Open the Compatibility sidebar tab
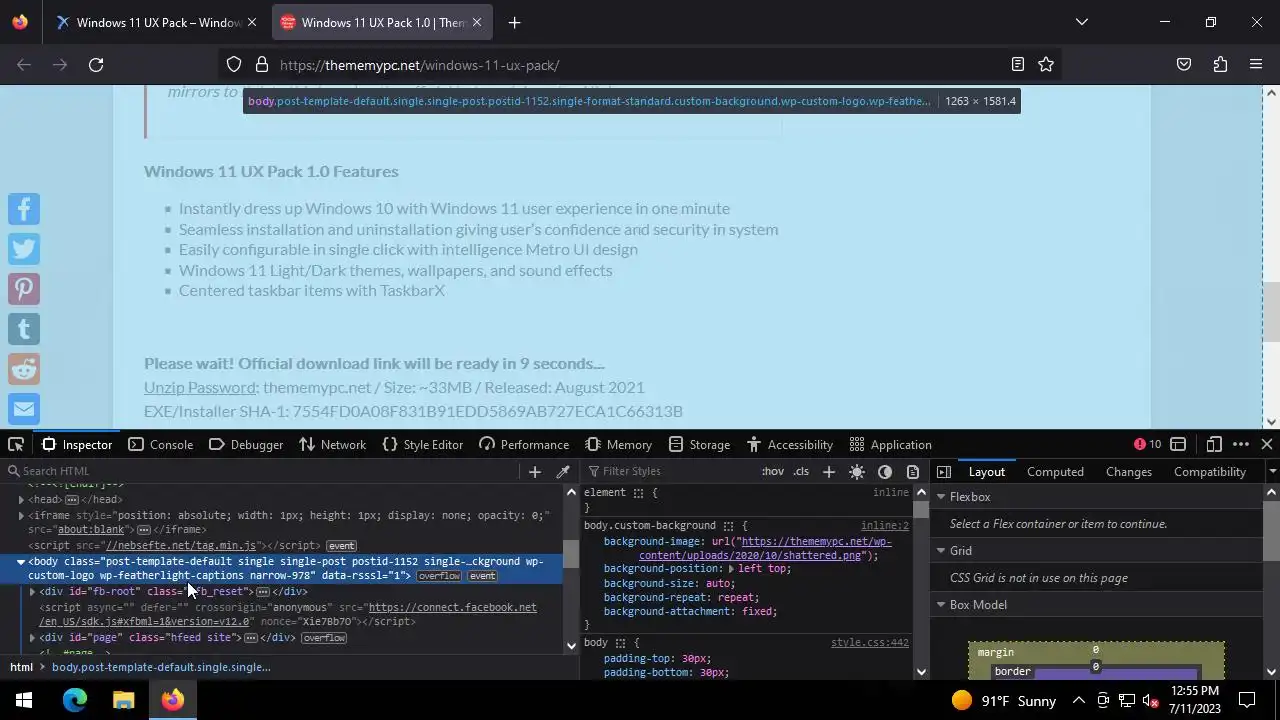The image size is (1280, 720). [1209, 471]
